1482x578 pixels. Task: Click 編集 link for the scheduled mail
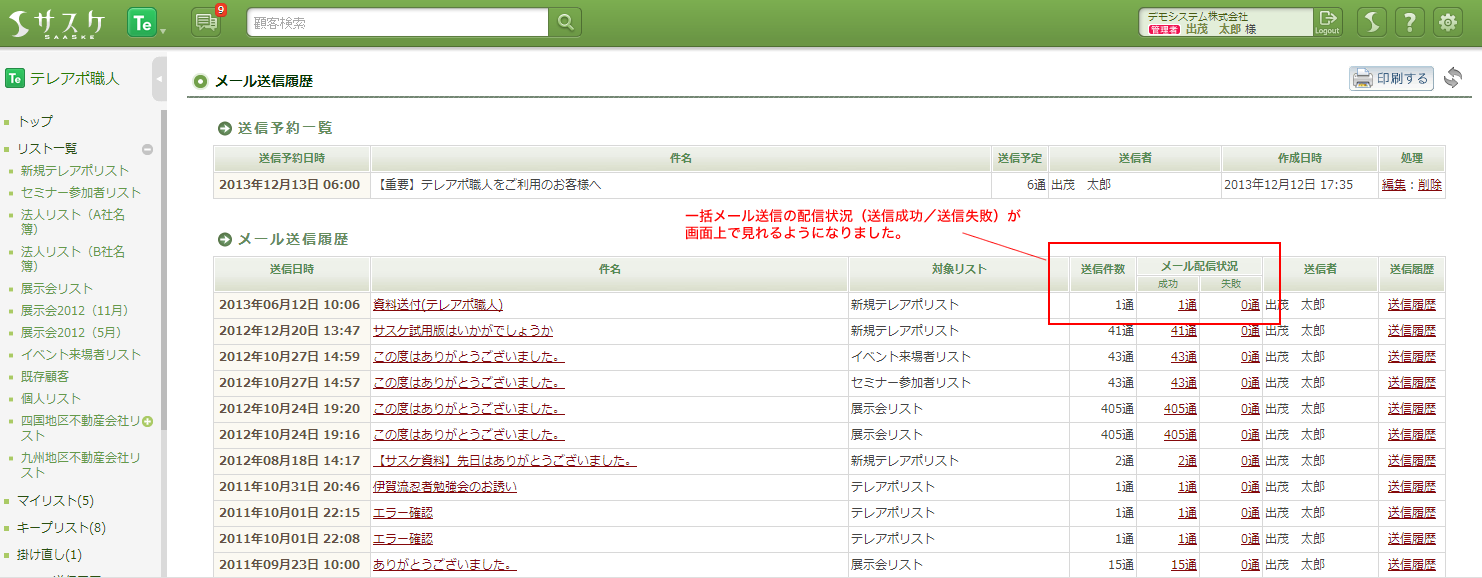[1393, 185]
